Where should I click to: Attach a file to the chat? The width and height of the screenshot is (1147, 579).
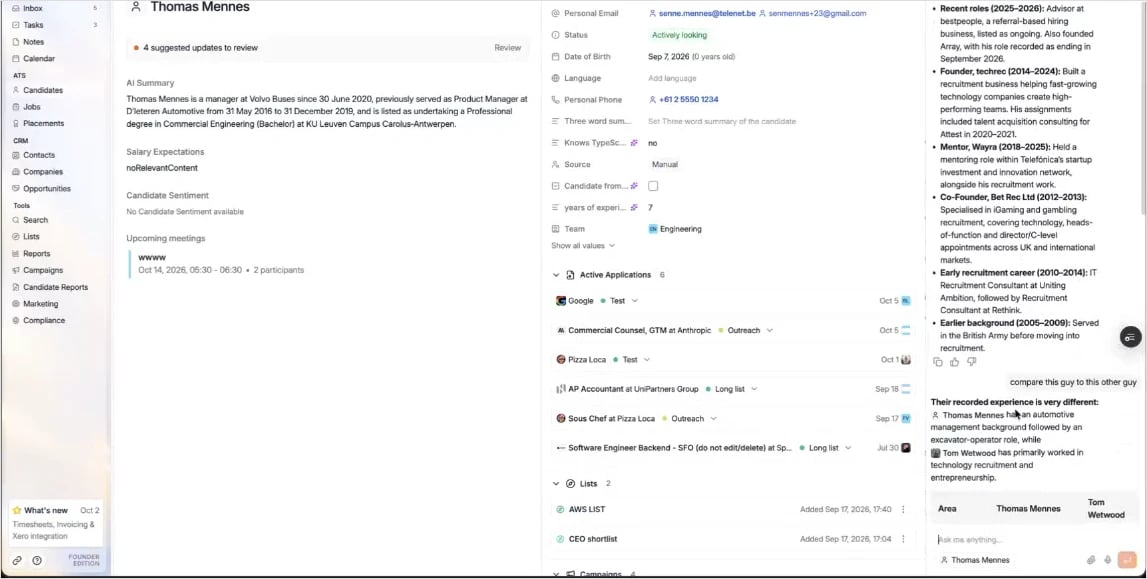tap(1091, 560)
